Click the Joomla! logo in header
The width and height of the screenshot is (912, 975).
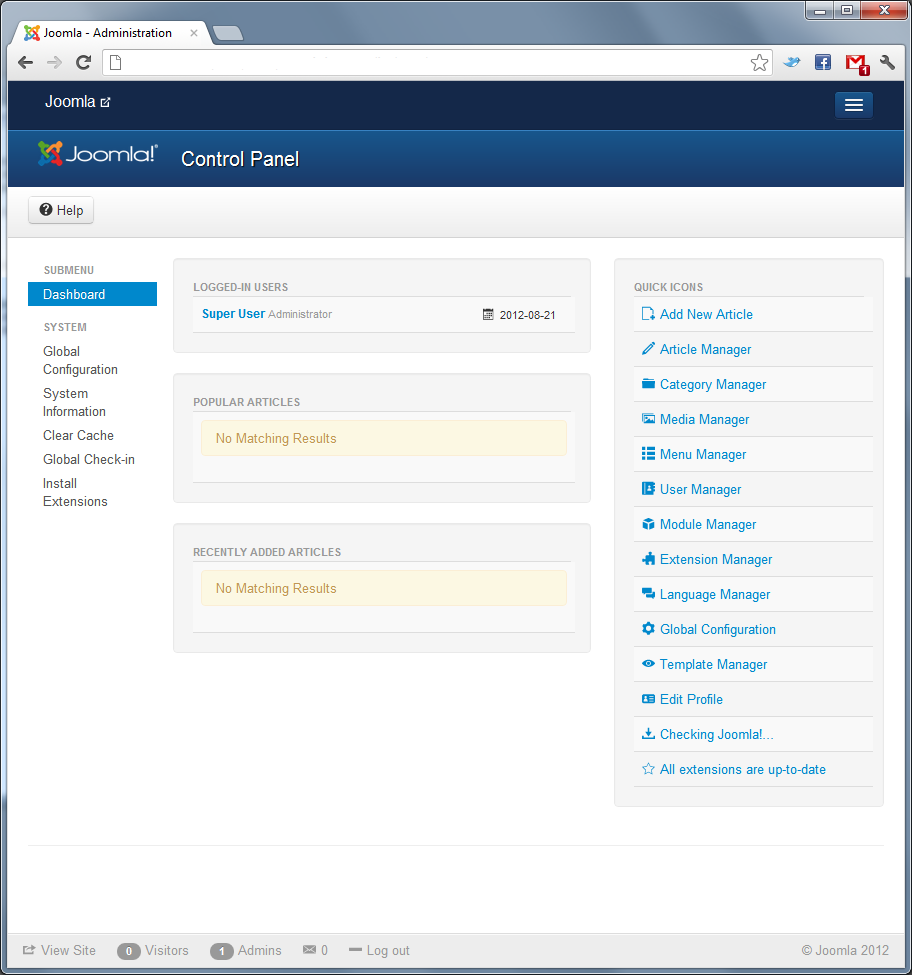click(98, 154)
